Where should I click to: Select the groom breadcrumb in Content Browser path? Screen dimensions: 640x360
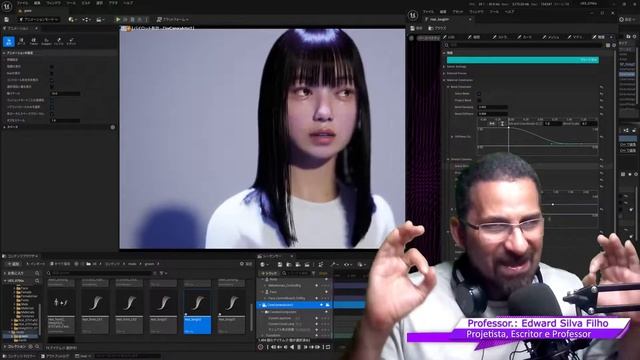click(149, 264)
